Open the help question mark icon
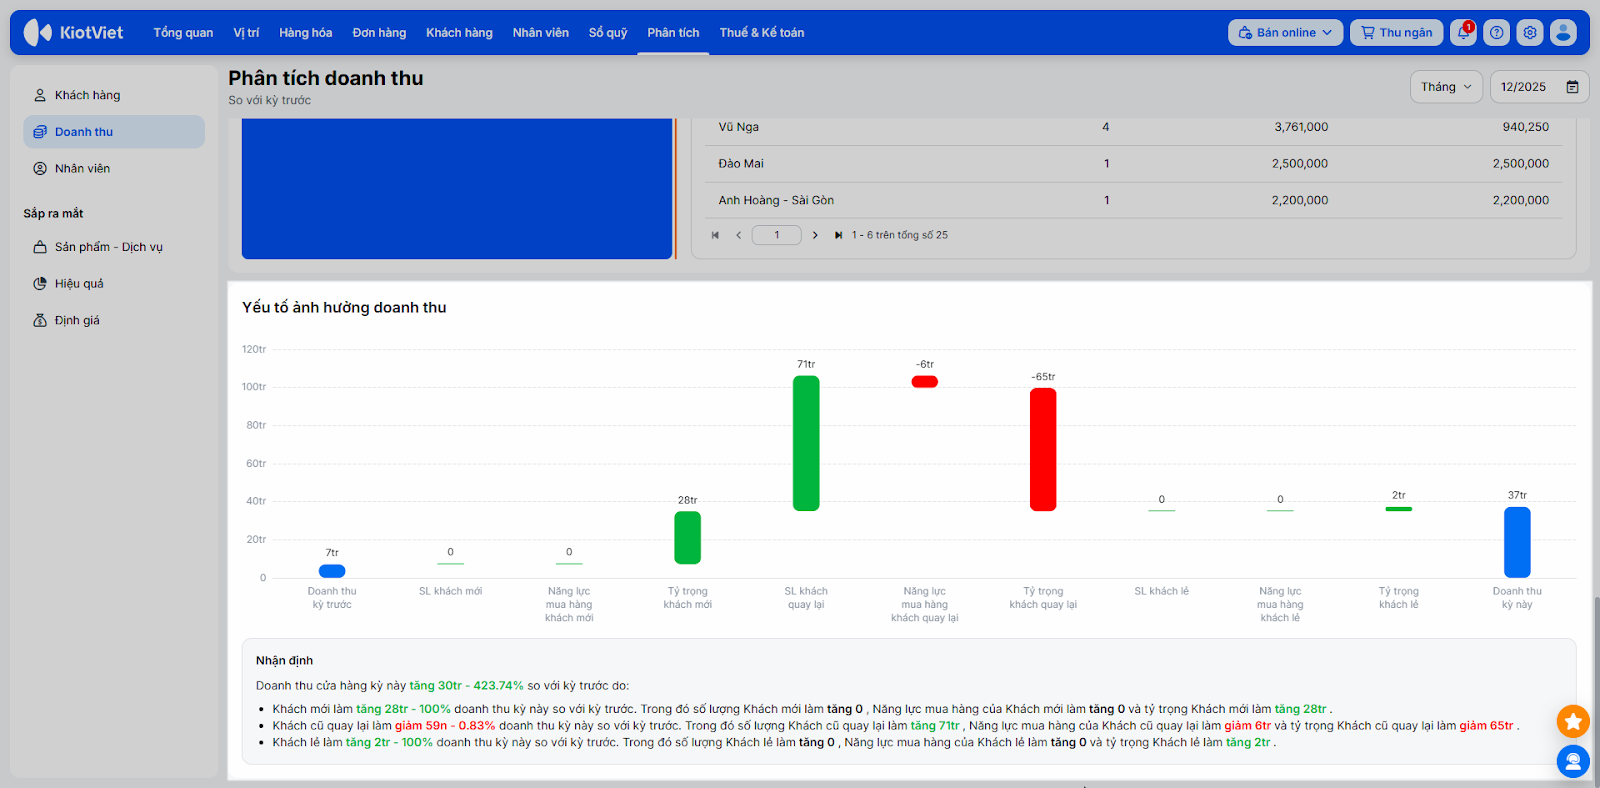 1496,32
